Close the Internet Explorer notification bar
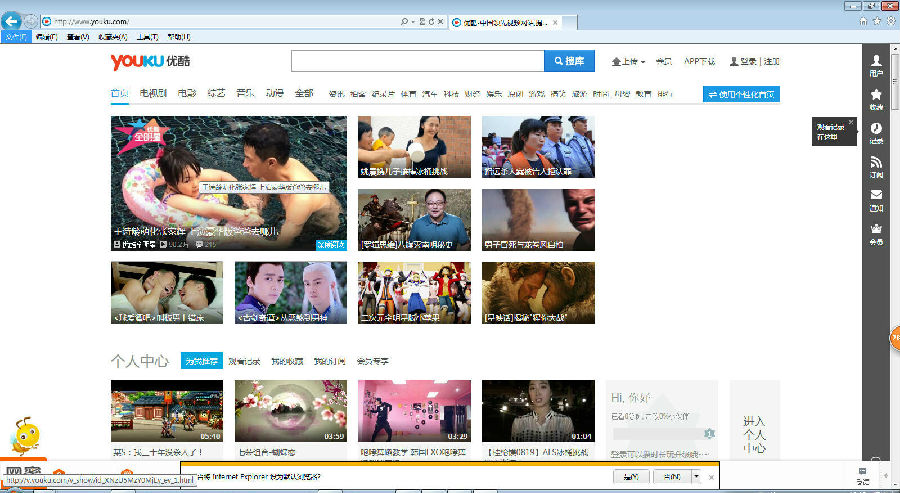This screenshot has height=493, width=900. pyautogui.click(x=710, y=477)
